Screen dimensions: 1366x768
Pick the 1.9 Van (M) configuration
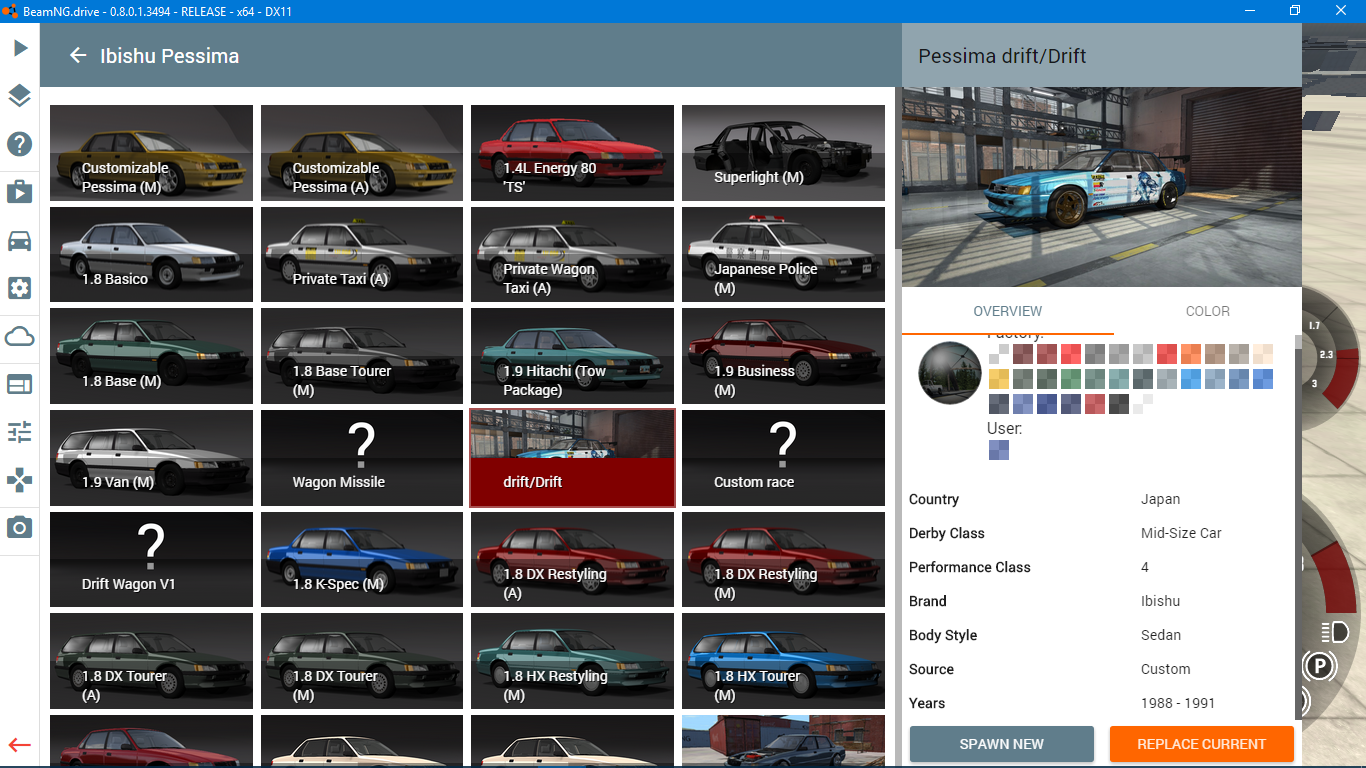(x=151, y=458)
